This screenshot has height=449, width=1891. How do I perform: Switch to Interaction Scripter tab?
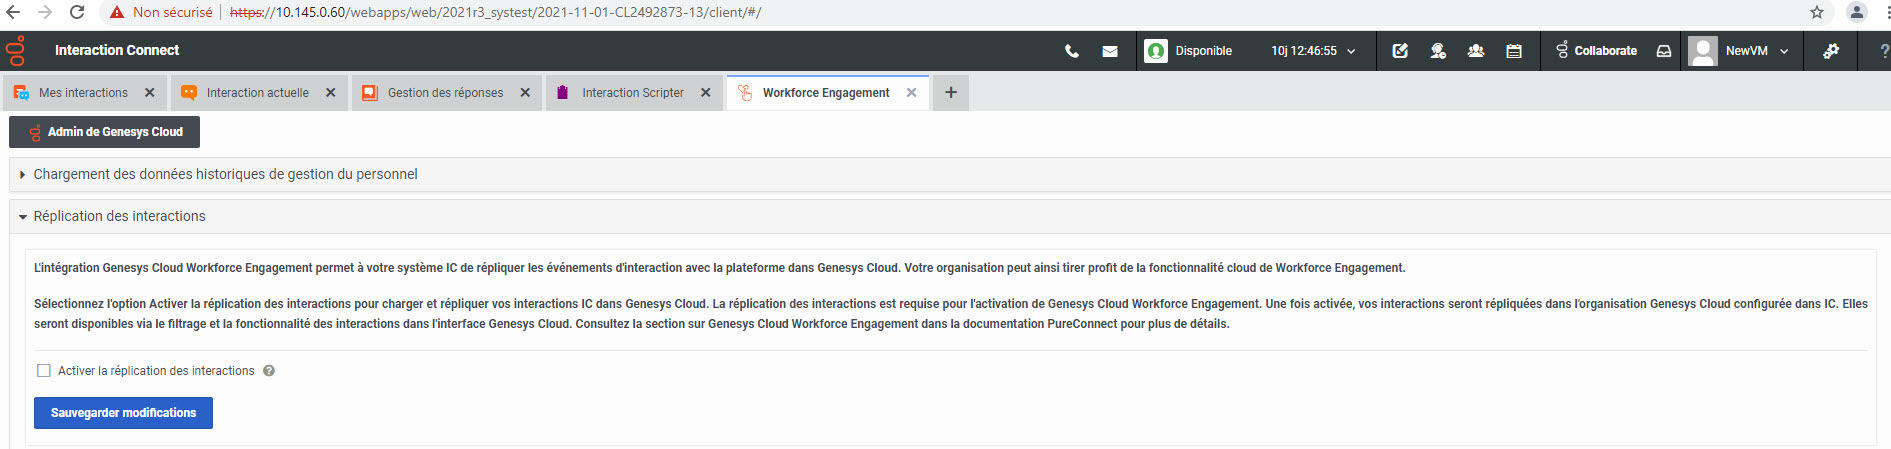(x=632, y=93)
